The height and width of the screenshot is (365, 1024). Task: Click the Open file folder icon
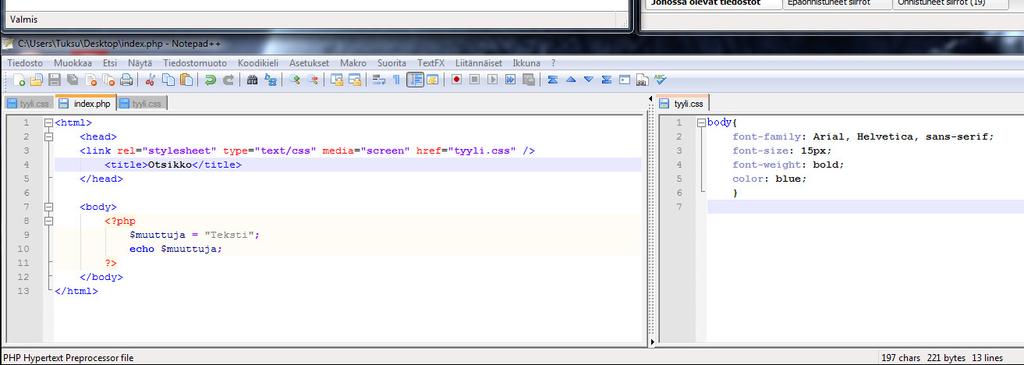pos(37,80)
